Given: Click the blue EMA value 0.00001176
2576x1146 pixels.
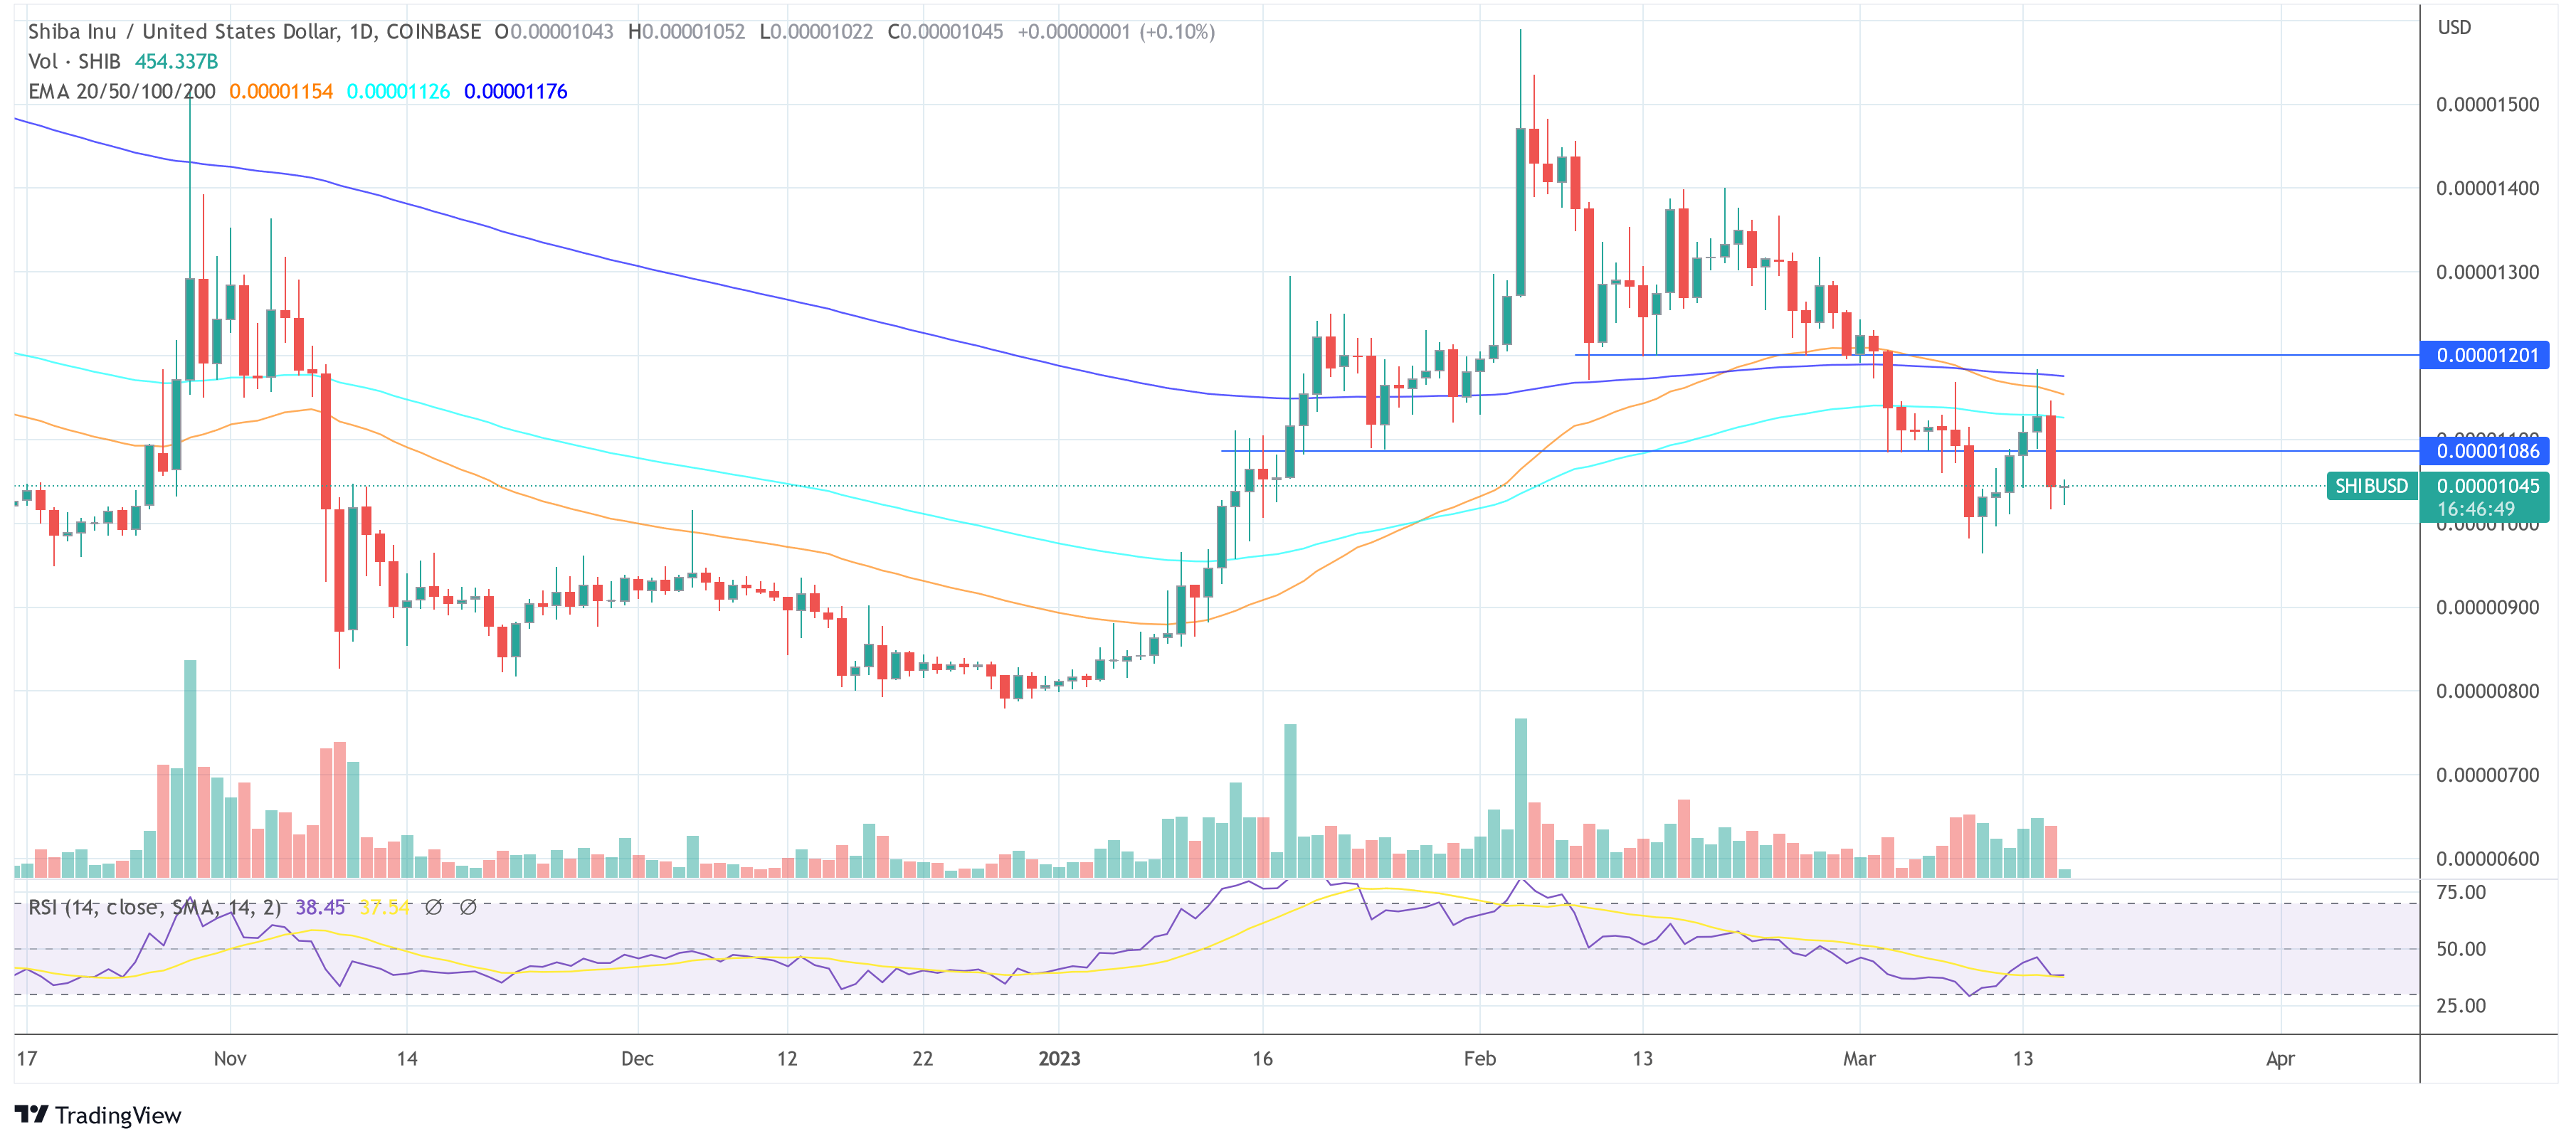Looking at the screenshot, I should pos(515,91).
